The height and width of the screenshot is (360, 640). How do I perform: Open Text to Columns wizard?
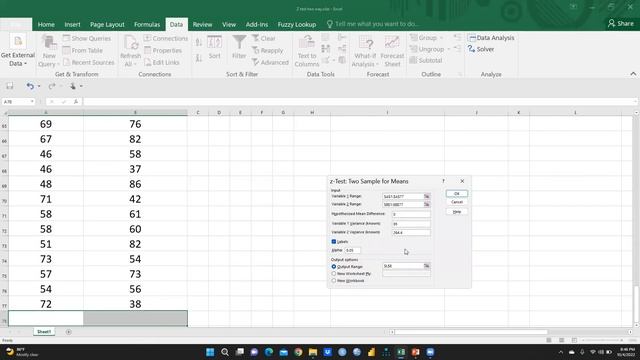pyautogui.click(x=307, y=51)
